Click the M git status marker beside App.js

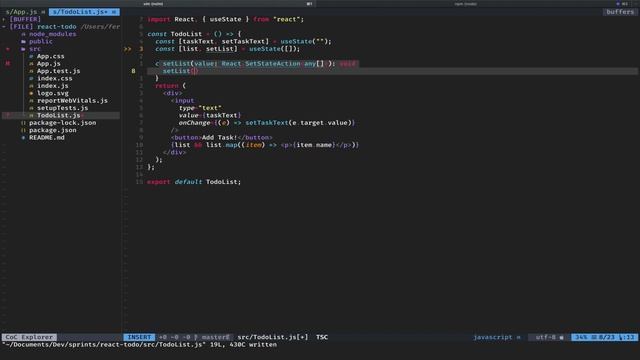pos(7,63)
